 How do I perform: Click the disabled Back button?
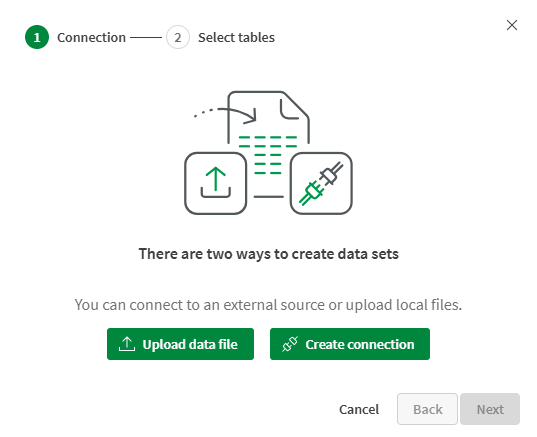tap(427, 409)
